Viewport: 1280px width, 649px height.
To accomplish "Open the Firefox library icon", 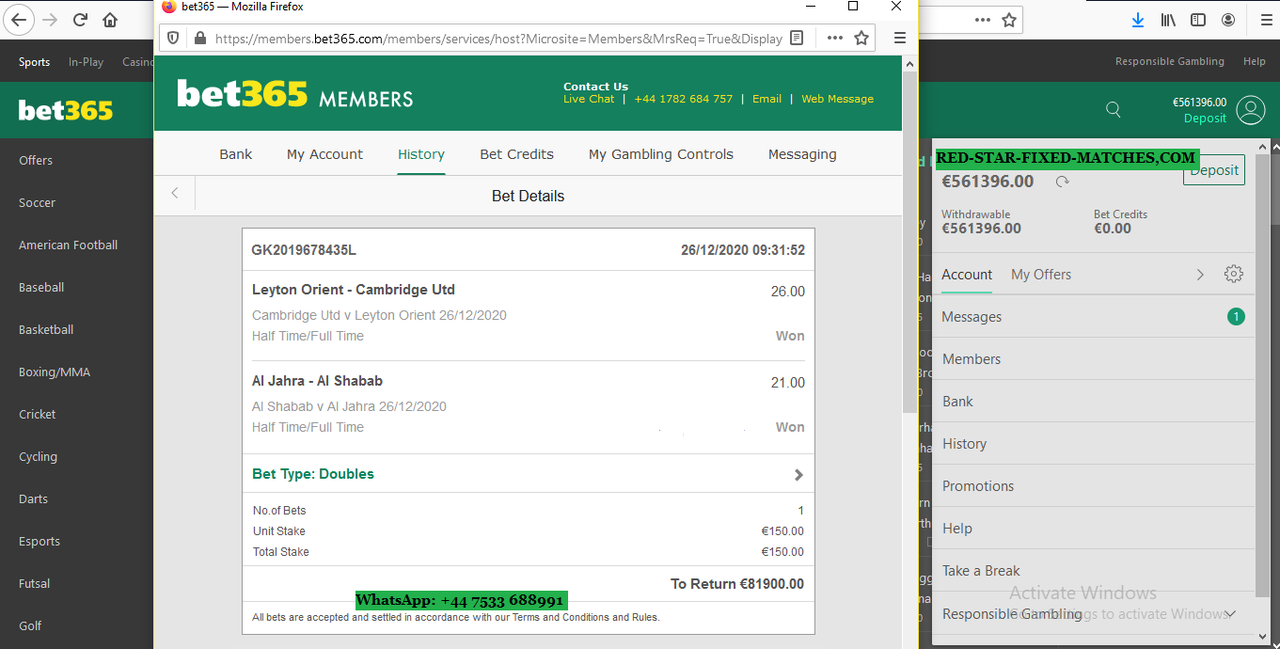I will (1168, 19).
